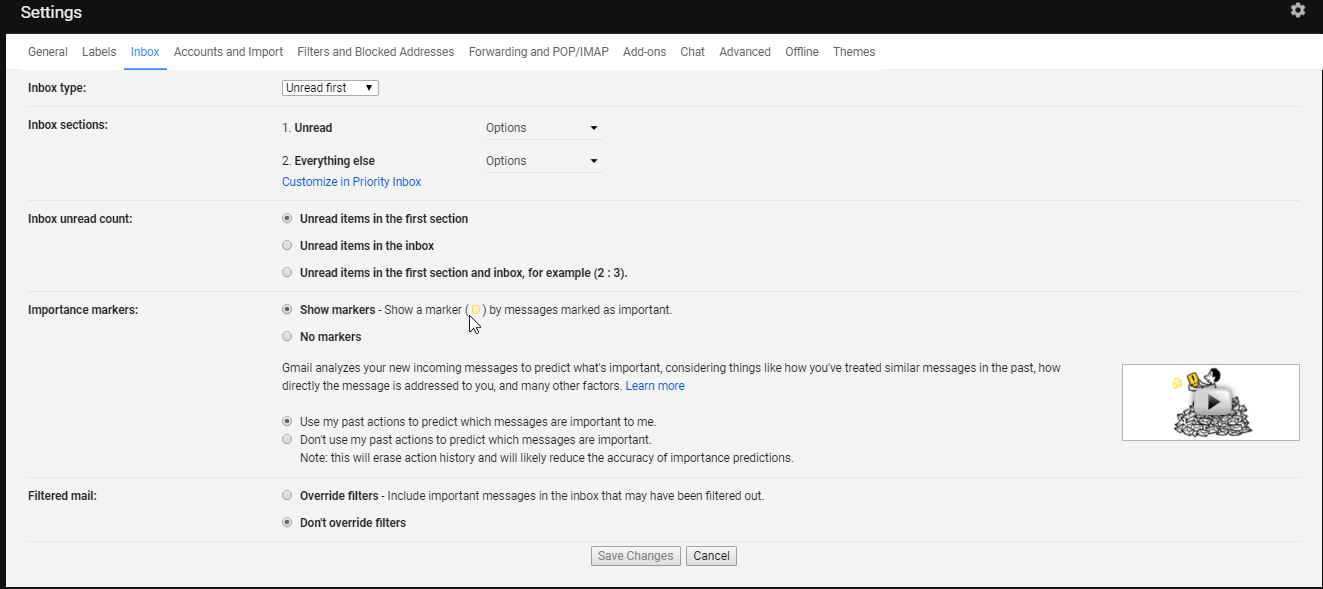Switch to the Themes tab

pyautogui.click(x=854, y=52)
